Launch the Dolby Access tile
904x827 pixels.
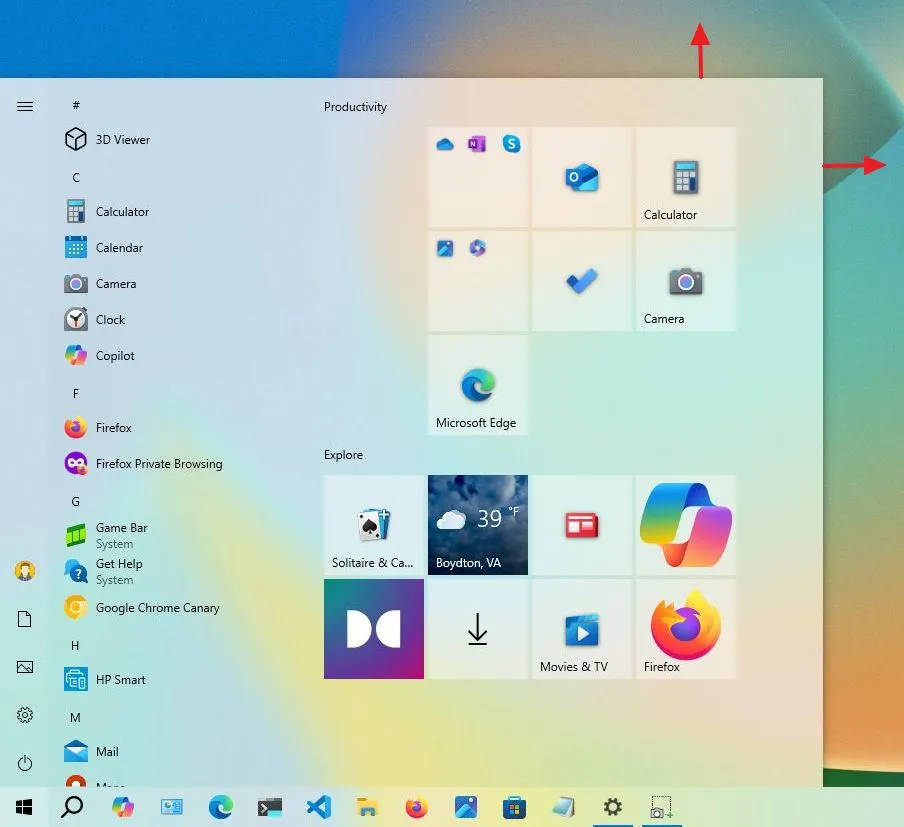click(373, 629)
